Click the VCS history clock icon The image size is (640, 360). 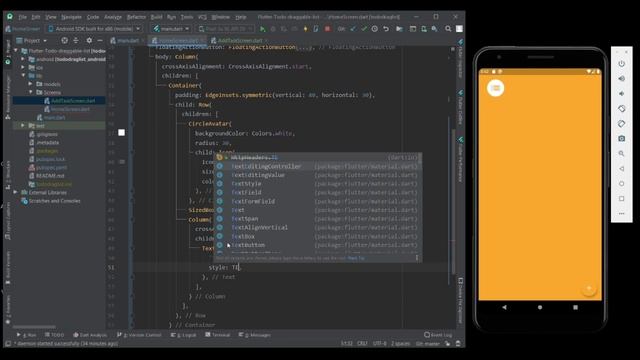point(374,29)
